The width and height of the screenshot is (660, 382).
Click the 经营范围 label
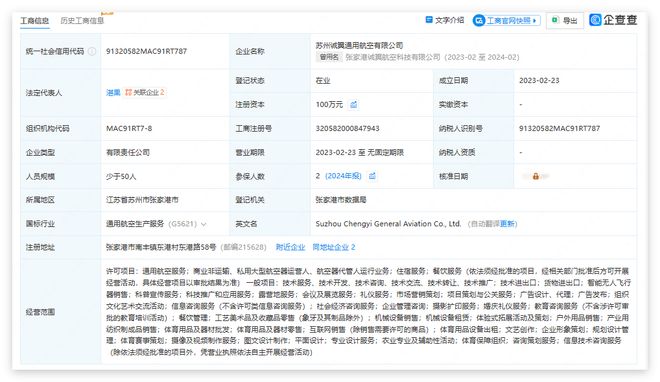[x=40, y=312]
